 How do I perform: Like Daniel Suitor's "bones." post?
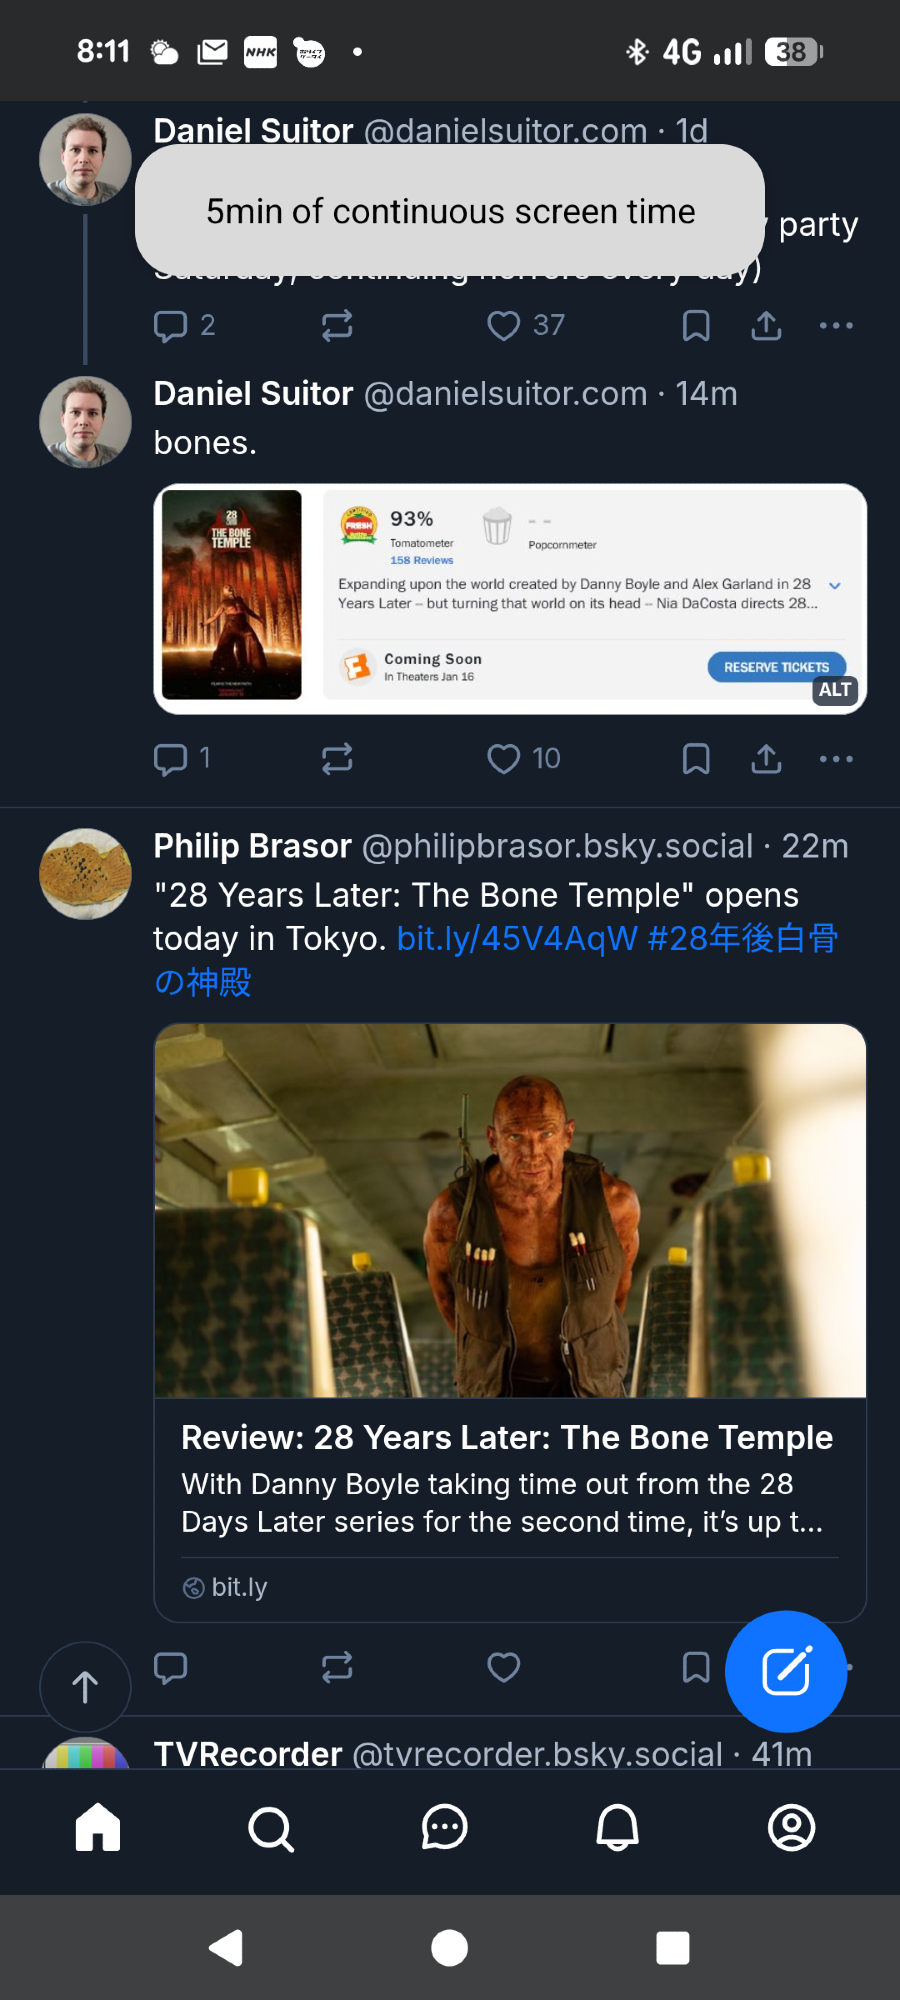503,759
